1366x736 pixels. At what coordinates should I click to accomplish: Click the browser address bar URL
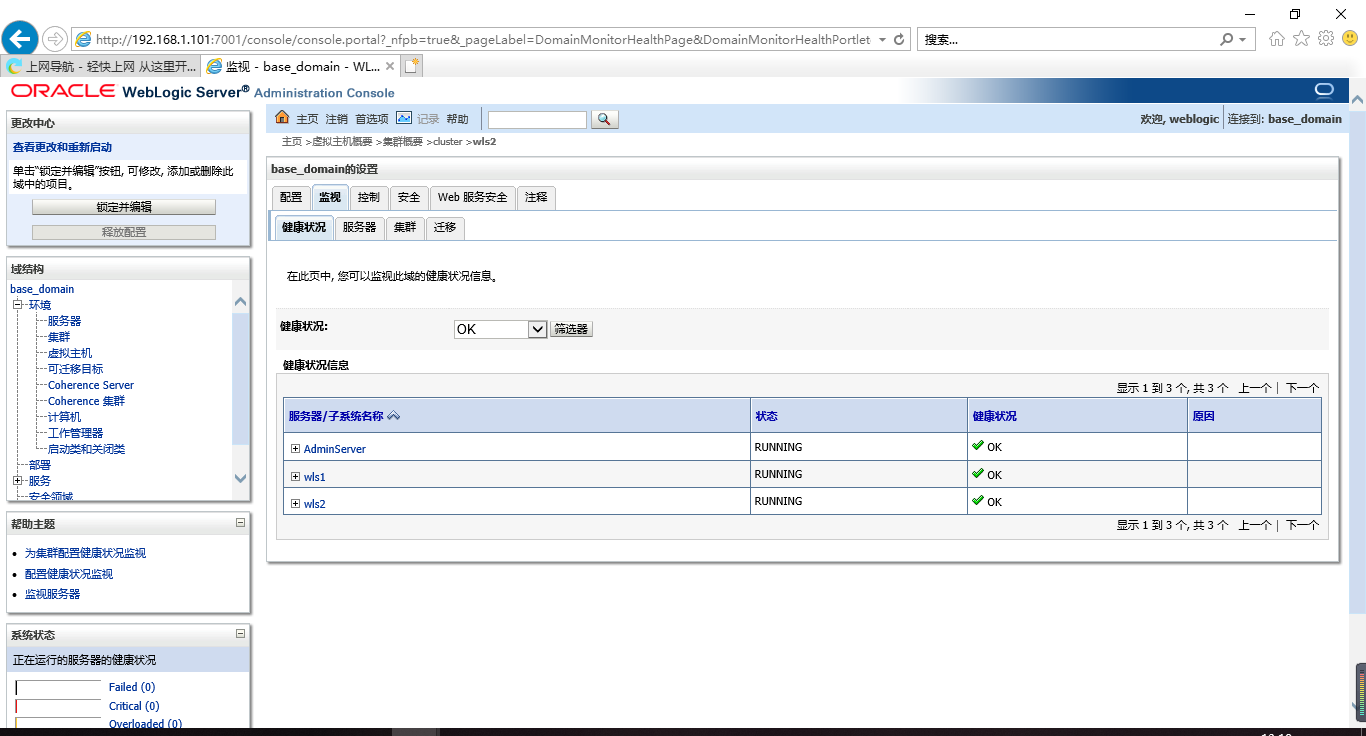pos(483,40)
